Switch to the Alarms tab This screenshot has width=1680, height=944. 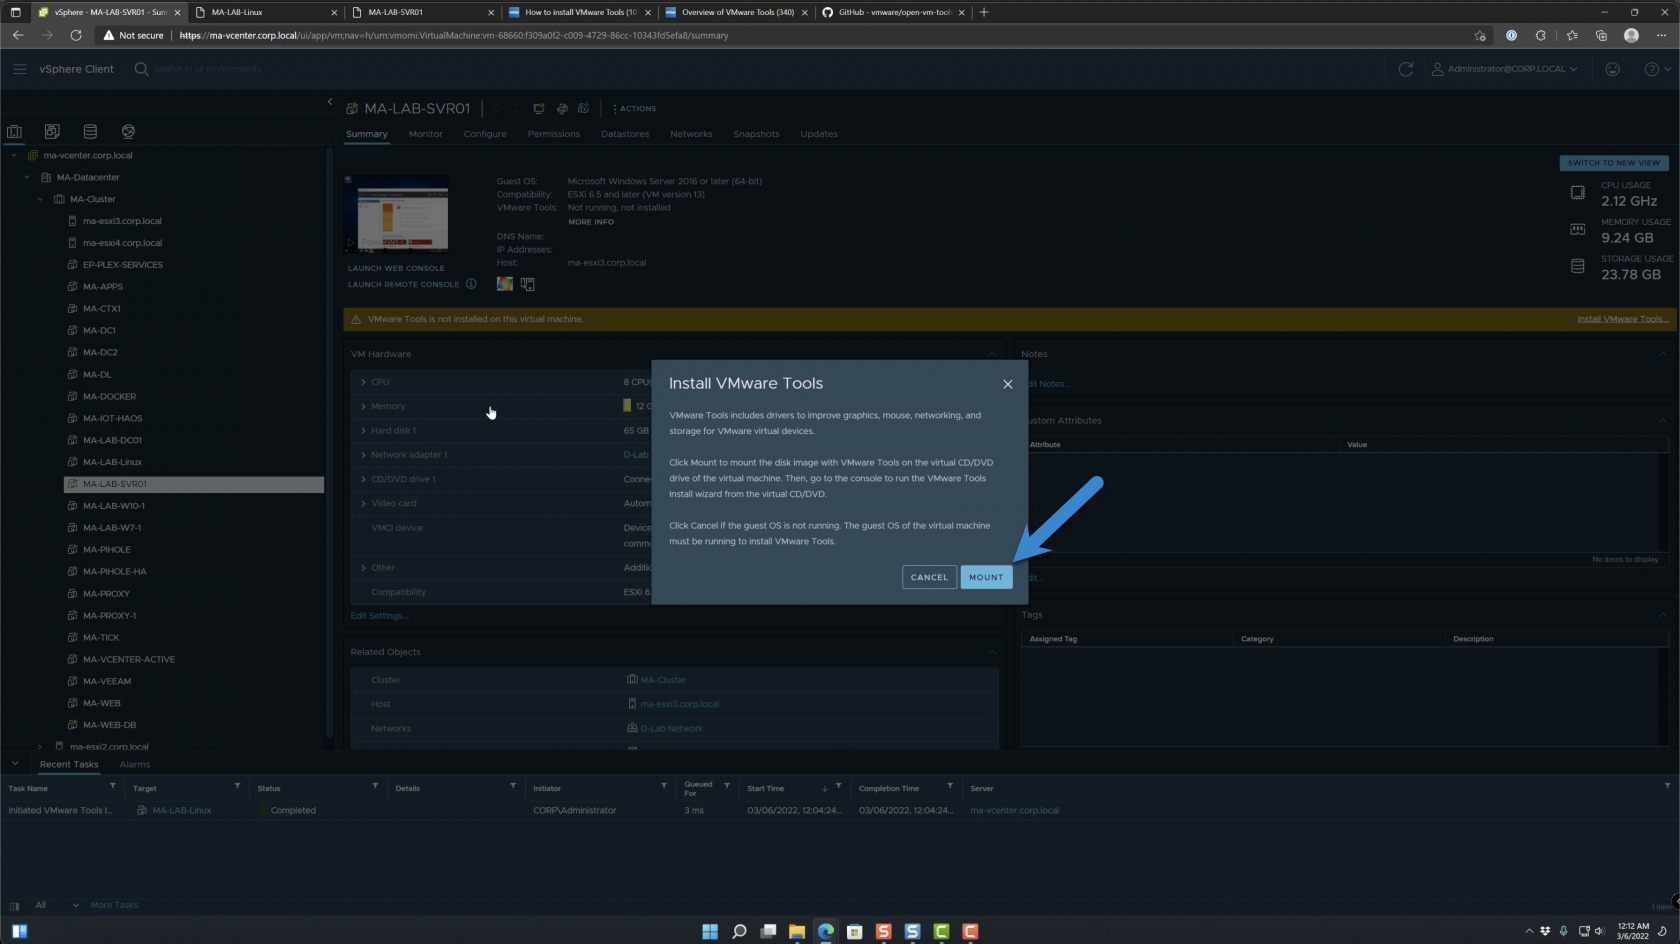(x=134, y=764)
